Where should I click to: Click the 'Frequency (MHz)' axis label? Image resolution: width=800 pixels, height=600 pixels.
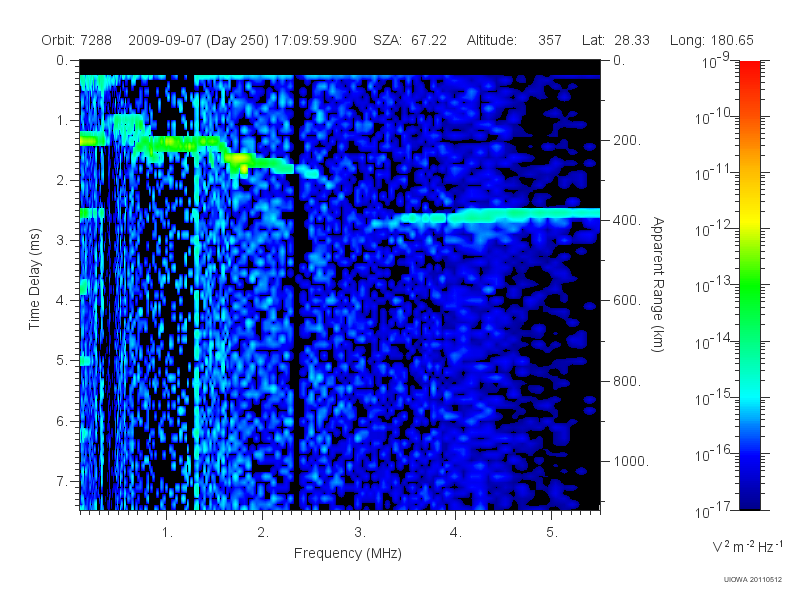tap(347, 553)
